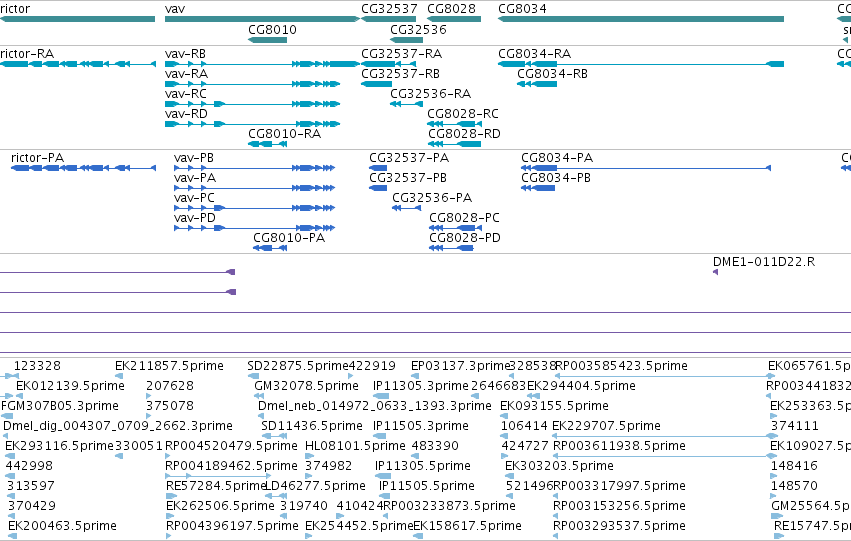The width and height of the screenshot is (851, 541).
Task: Click the IP11505.3prime EST label
Action: point(421,427)
